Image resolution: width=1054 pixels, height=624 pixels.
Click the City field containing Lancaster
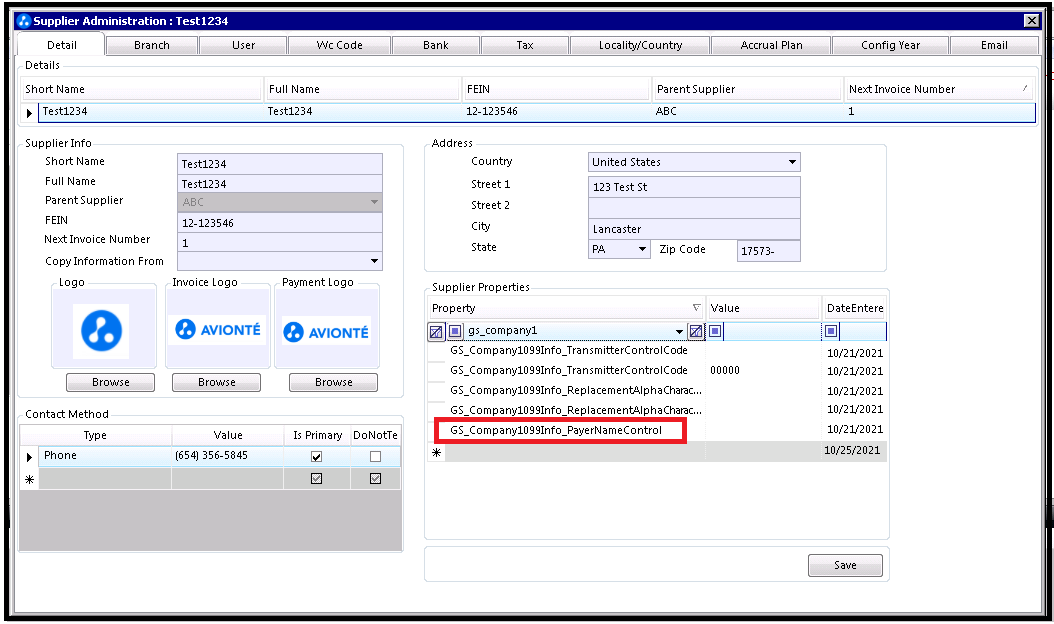tap(694, 229)
